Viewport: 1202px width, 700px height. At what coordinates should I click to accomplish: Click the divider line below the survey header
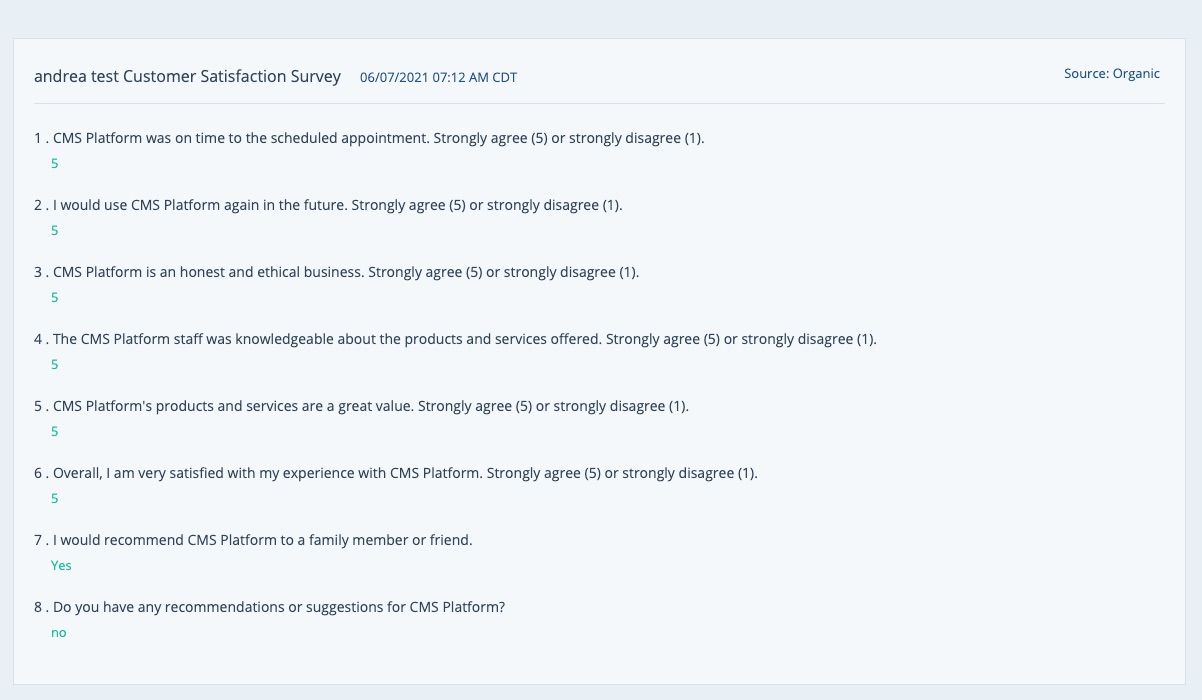tap(600, 103)
